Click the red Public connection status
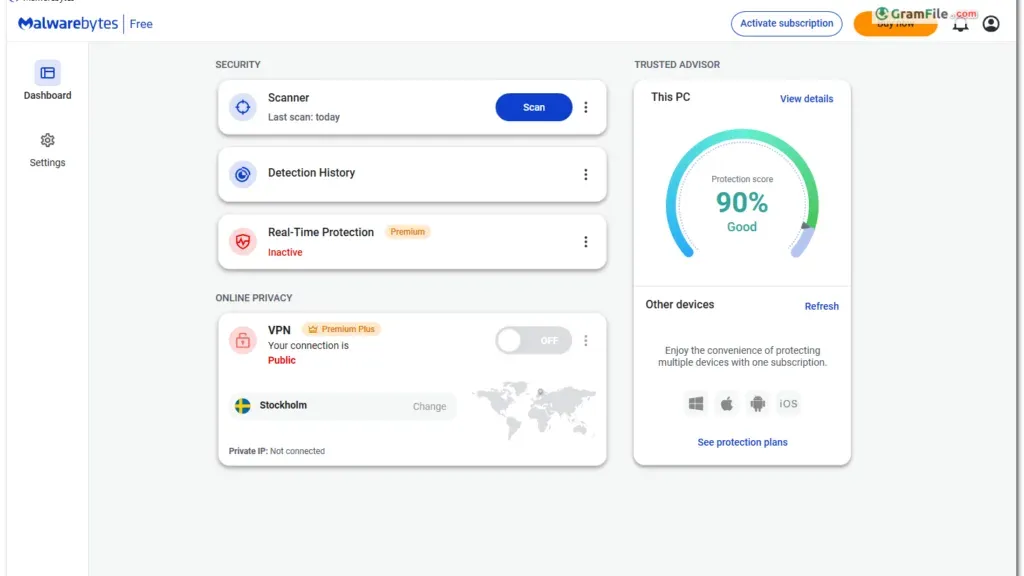This screenshot has height=576, width=1024. [x=281, y=360]
